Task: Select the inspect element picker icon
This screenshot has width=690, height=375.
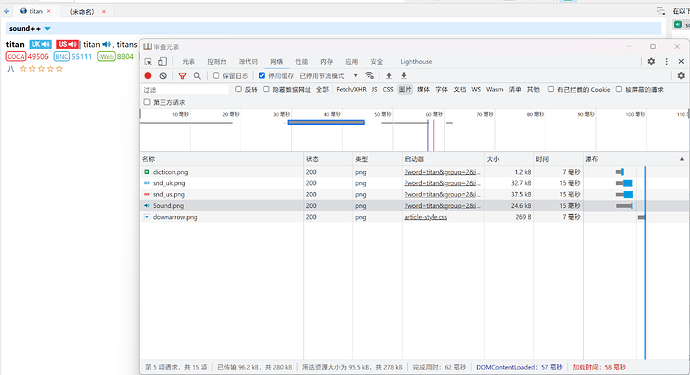Action: 148,62
